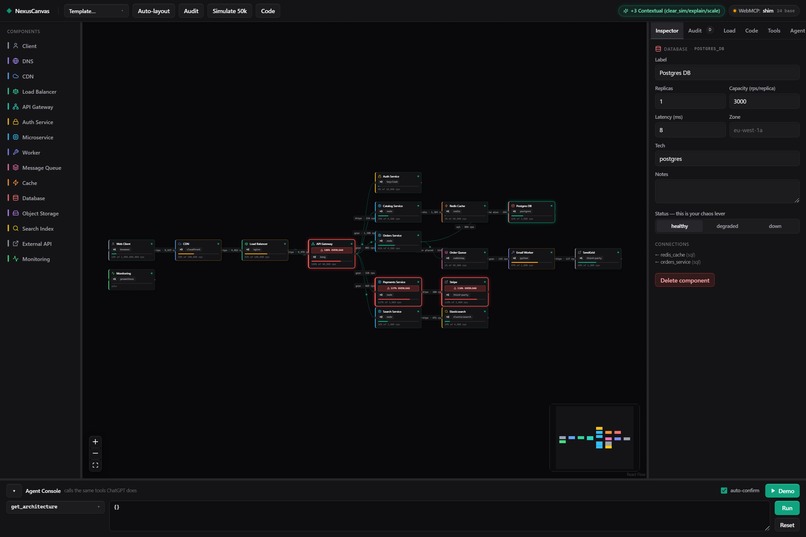Pick the Object Storage component
This screenshot has width=806, height=537.
point(41,213)
